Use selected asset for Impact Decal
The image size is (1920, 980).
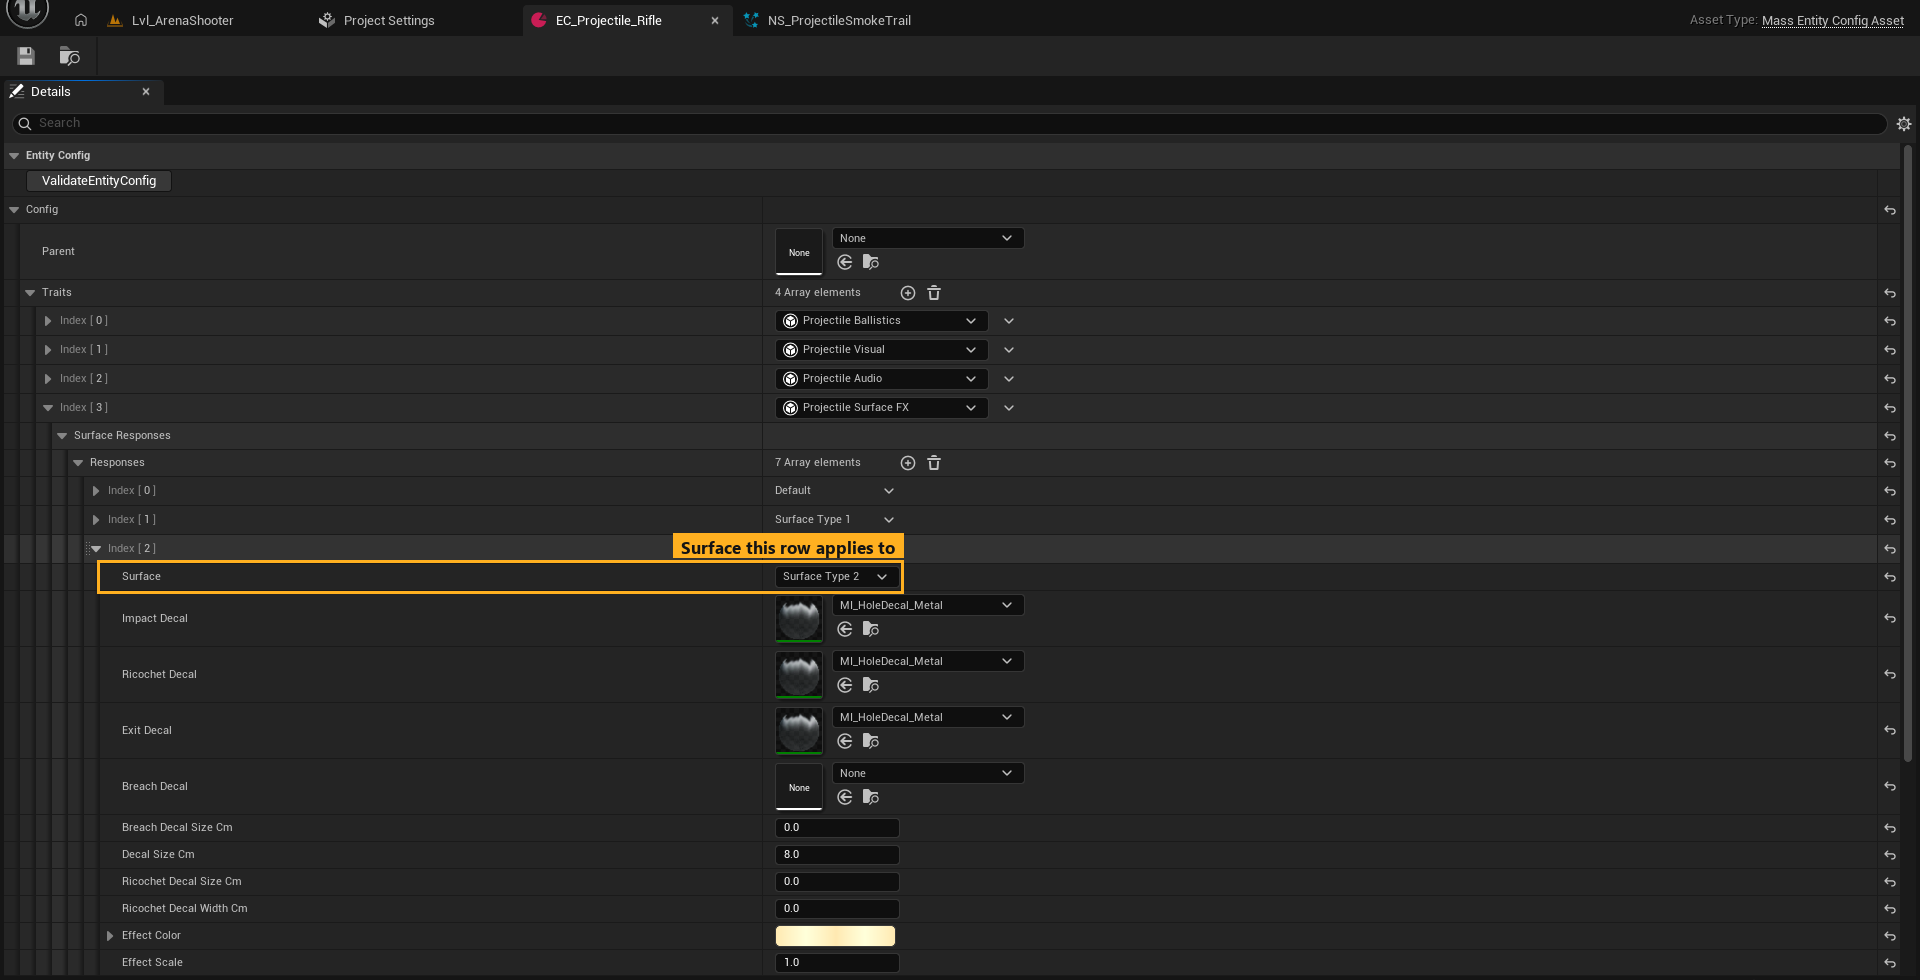[845, 629]
